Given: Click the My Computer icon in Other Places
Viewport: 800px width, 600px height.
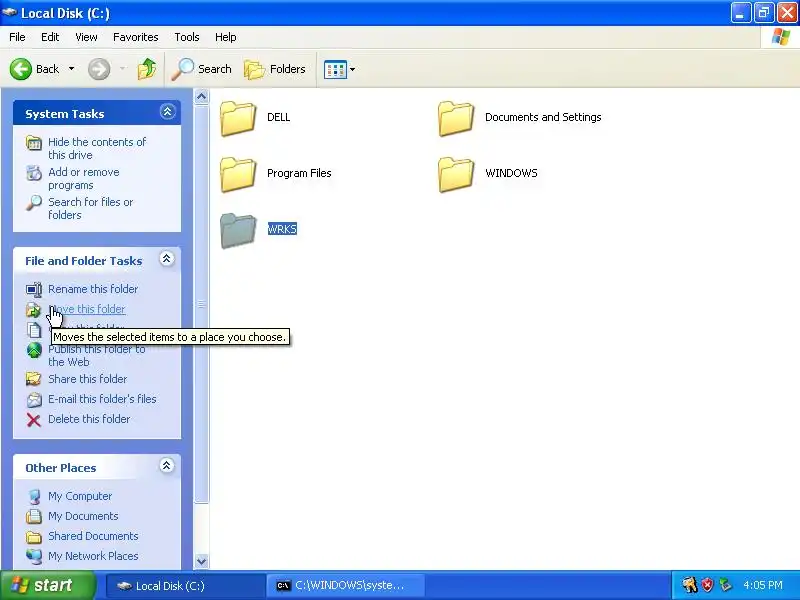Looking at the screenshot, I should [x=34, y=496].
